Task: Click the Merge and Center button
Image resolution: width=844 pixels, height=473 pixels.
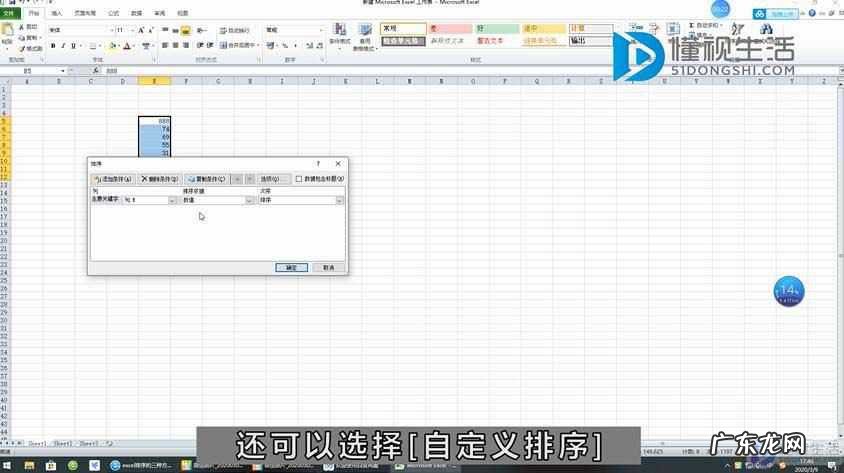Action: [237, 46]
